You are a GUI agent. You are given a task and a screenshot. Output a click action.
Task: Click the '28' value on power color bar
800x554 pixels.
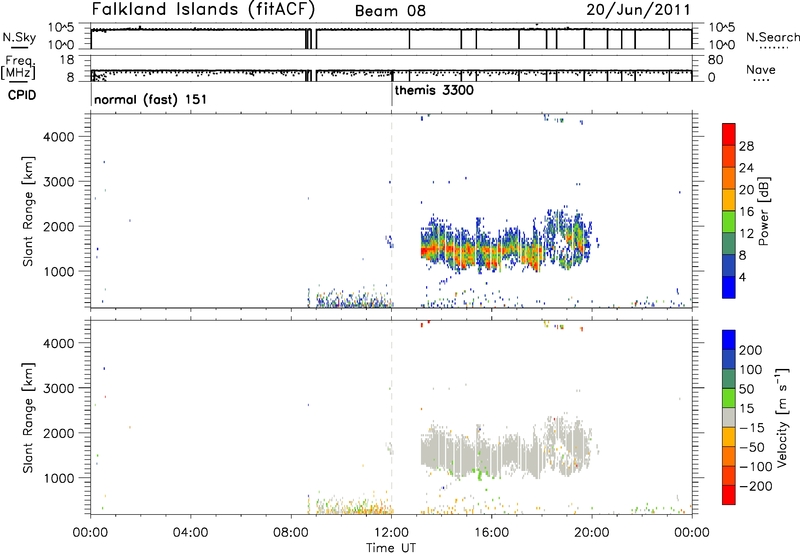click(746, 146)
